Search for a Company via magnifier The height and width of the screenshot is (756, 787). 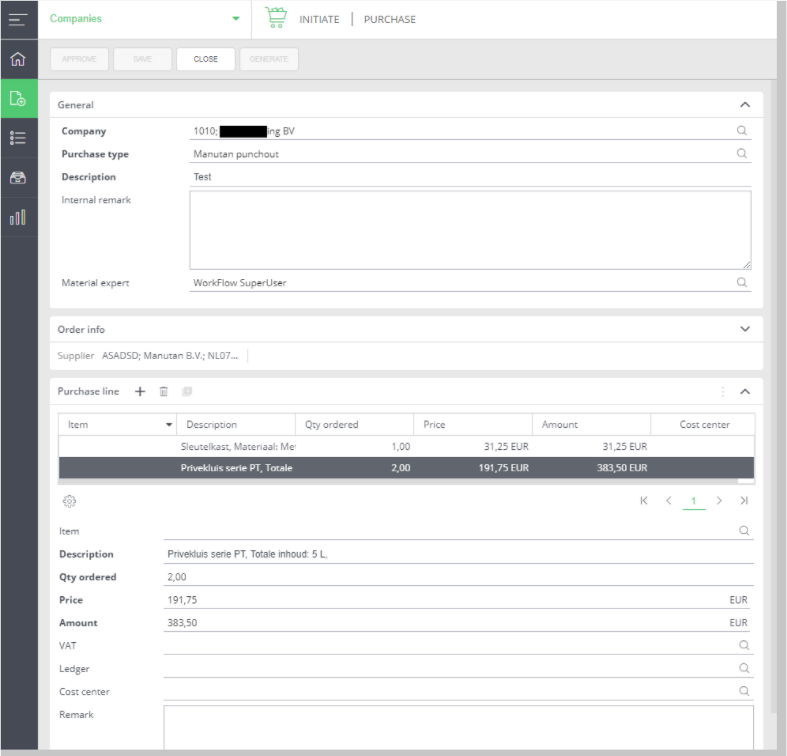click(742, 131)
